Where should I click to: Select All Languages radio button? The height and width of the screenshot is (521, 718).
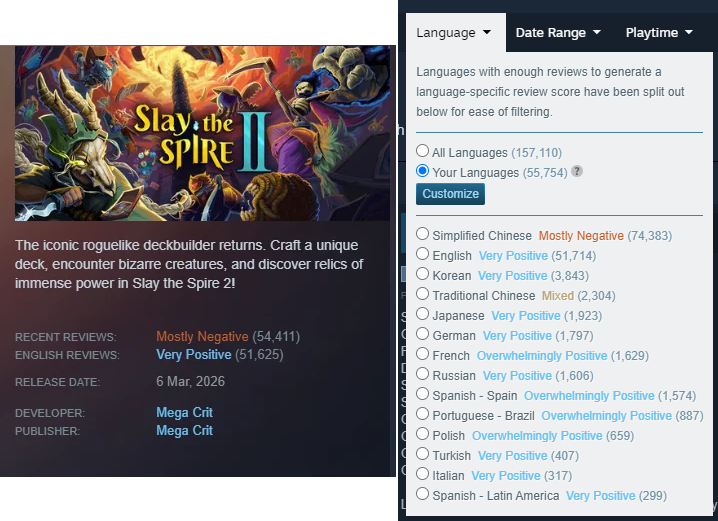tap(422, 151)
